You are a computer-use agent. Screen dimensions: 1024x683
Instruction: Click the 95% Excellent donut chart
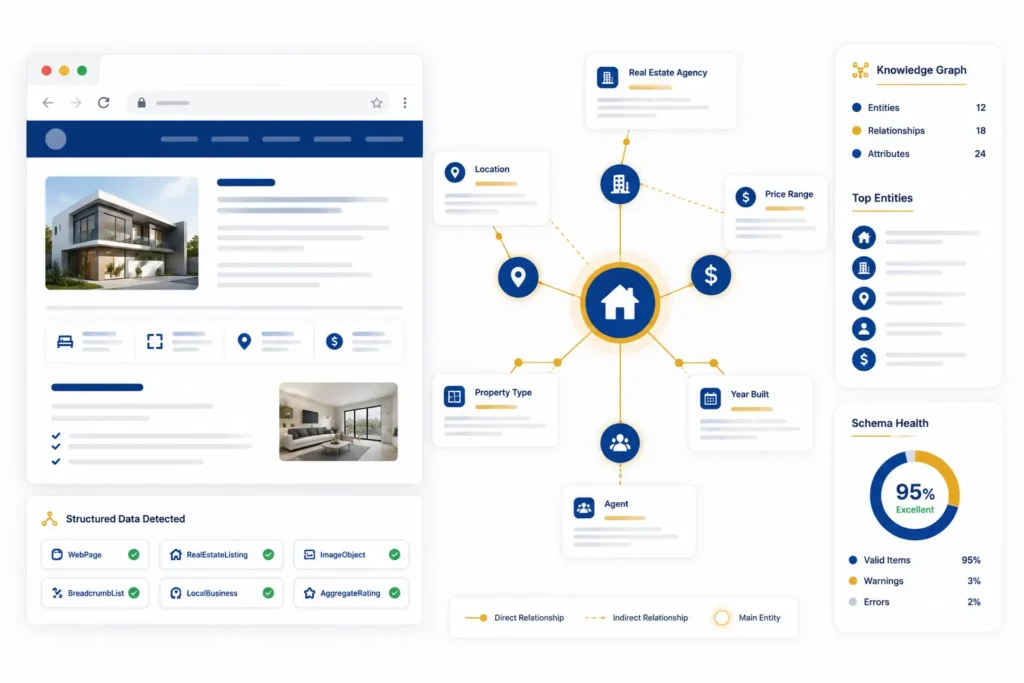coord(915,496)
